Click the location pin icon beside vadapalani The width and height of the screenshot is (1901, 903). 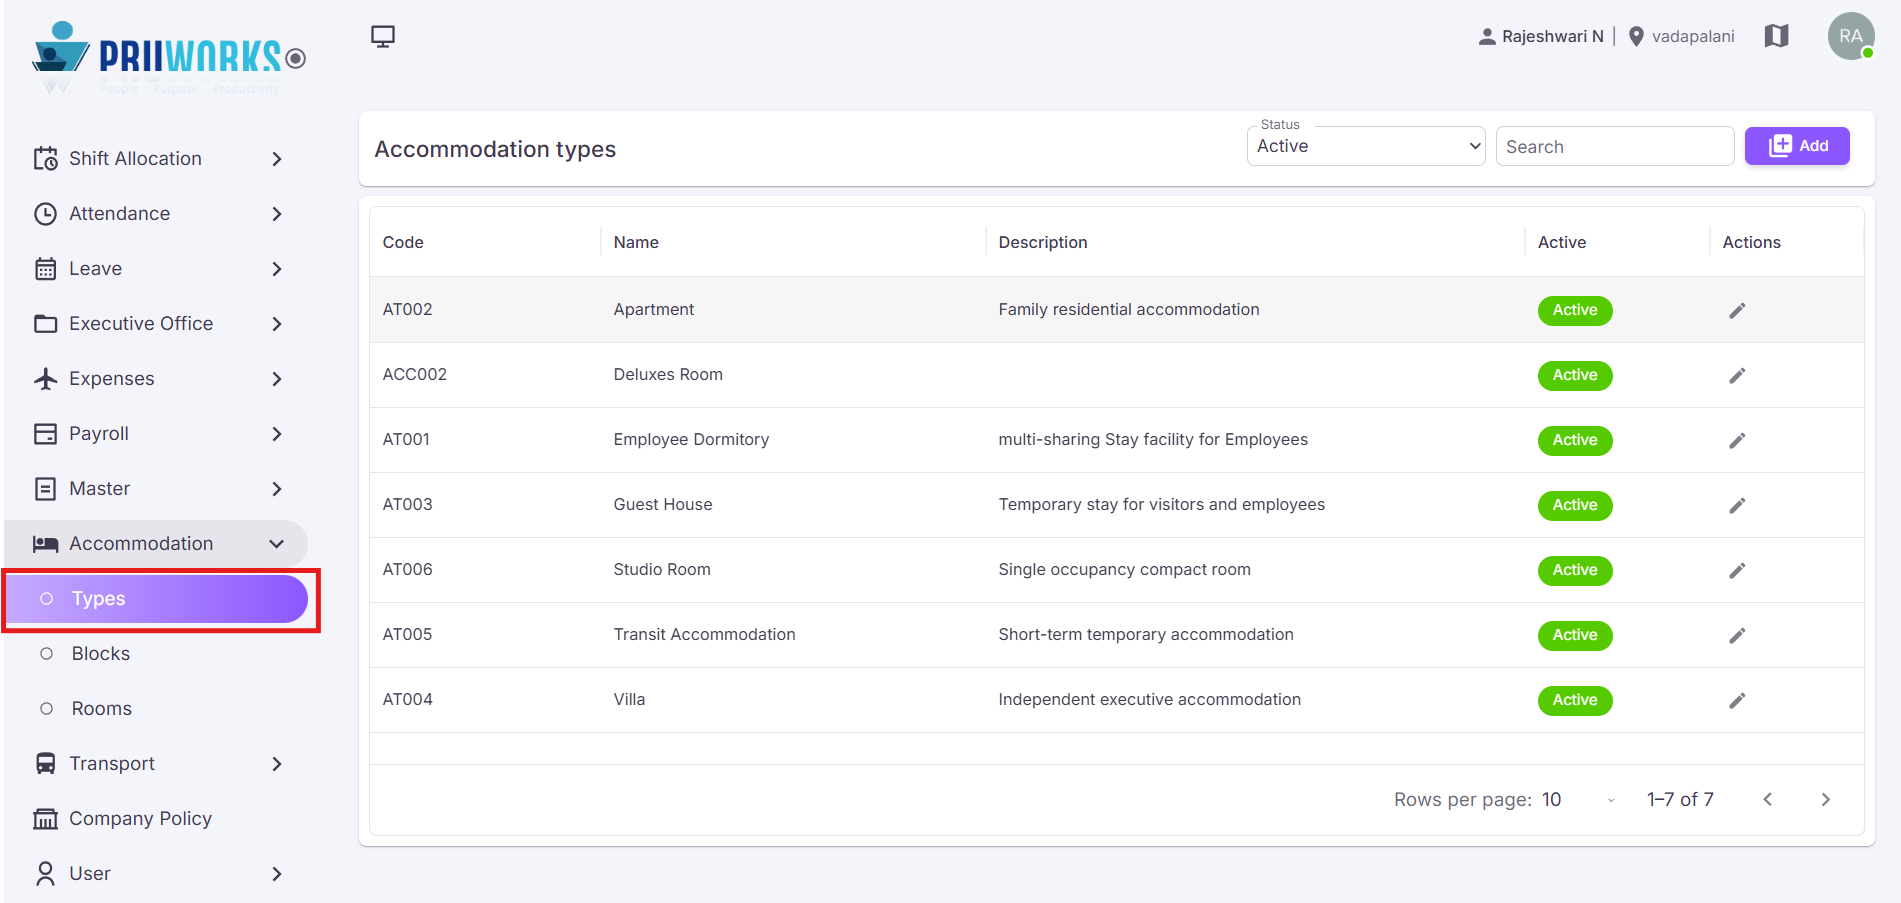tap(1636, 37)
